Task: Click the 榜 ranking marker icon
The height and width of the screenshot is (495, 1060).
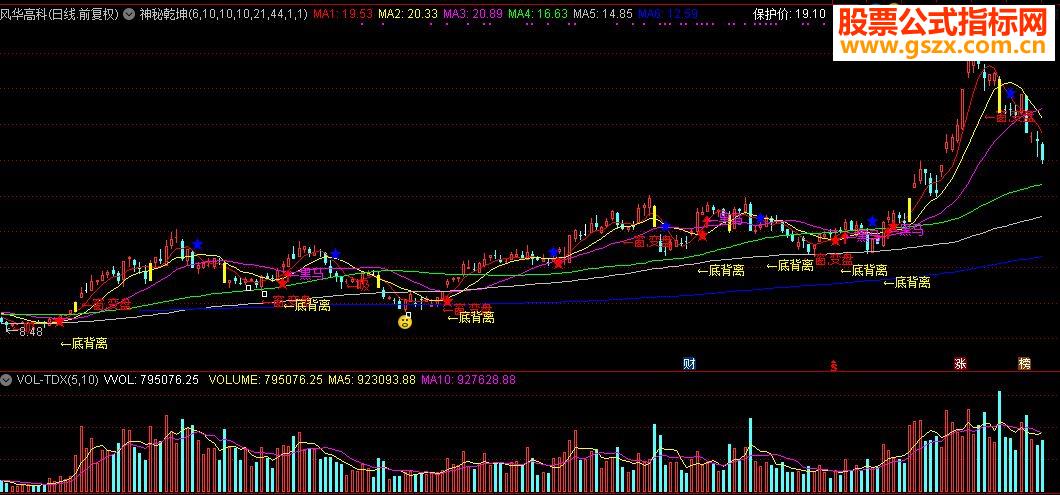Action: [1025, 364]
